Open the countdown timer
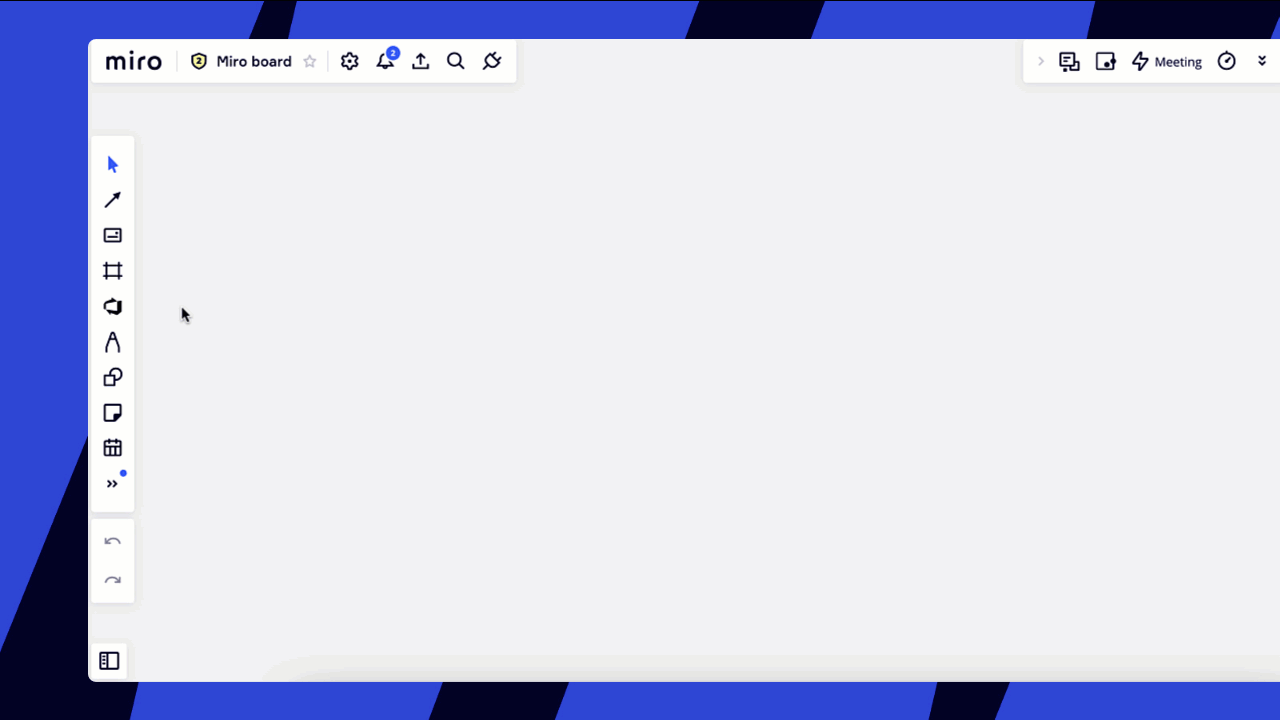This screenshot has width=1280, height=720. pyautogui.click(x=1227, y=62)
